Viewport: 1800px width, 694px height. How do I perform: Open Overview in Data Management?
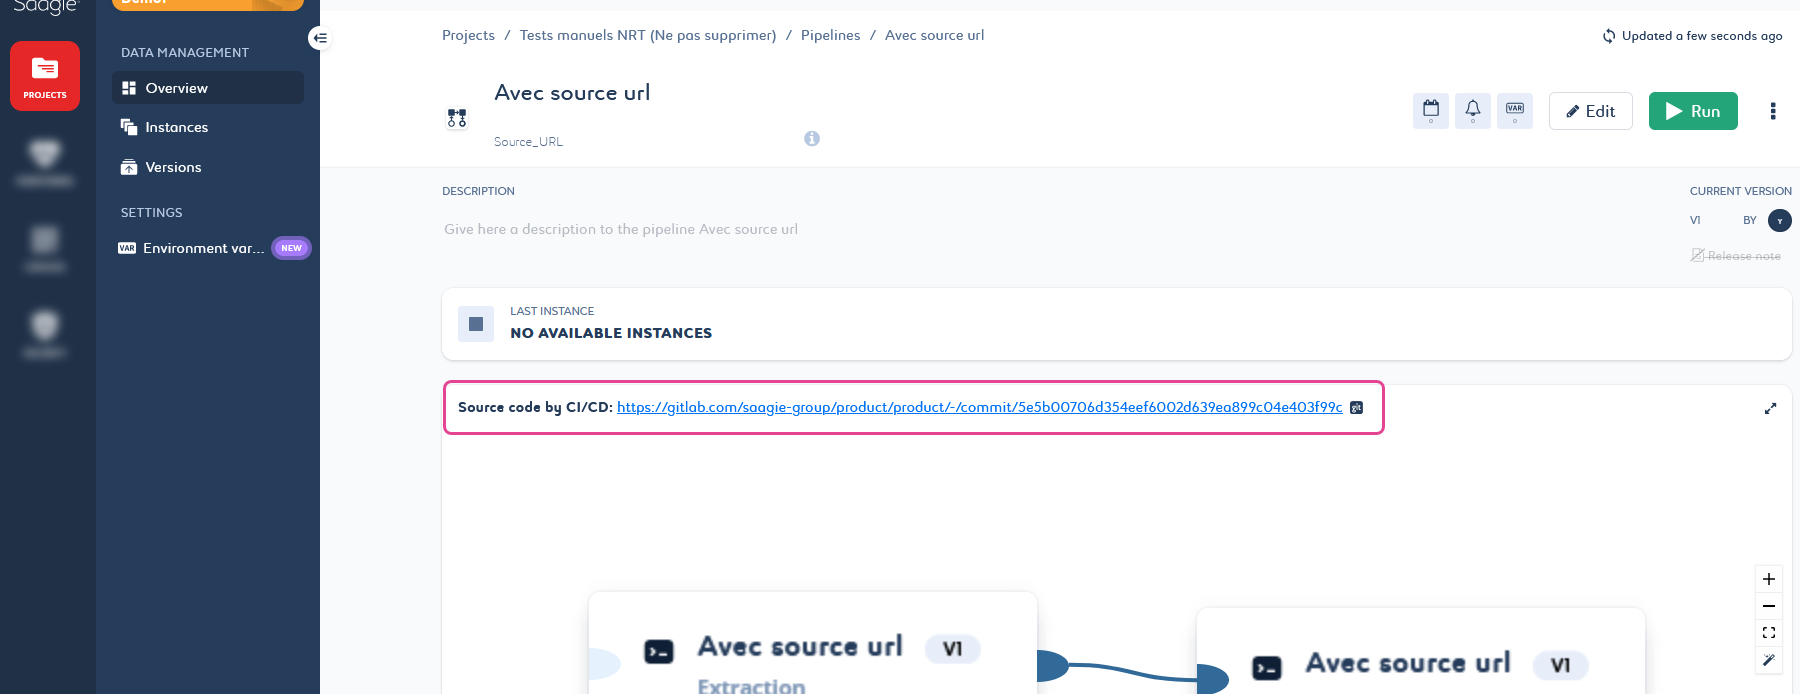point(208,88)
